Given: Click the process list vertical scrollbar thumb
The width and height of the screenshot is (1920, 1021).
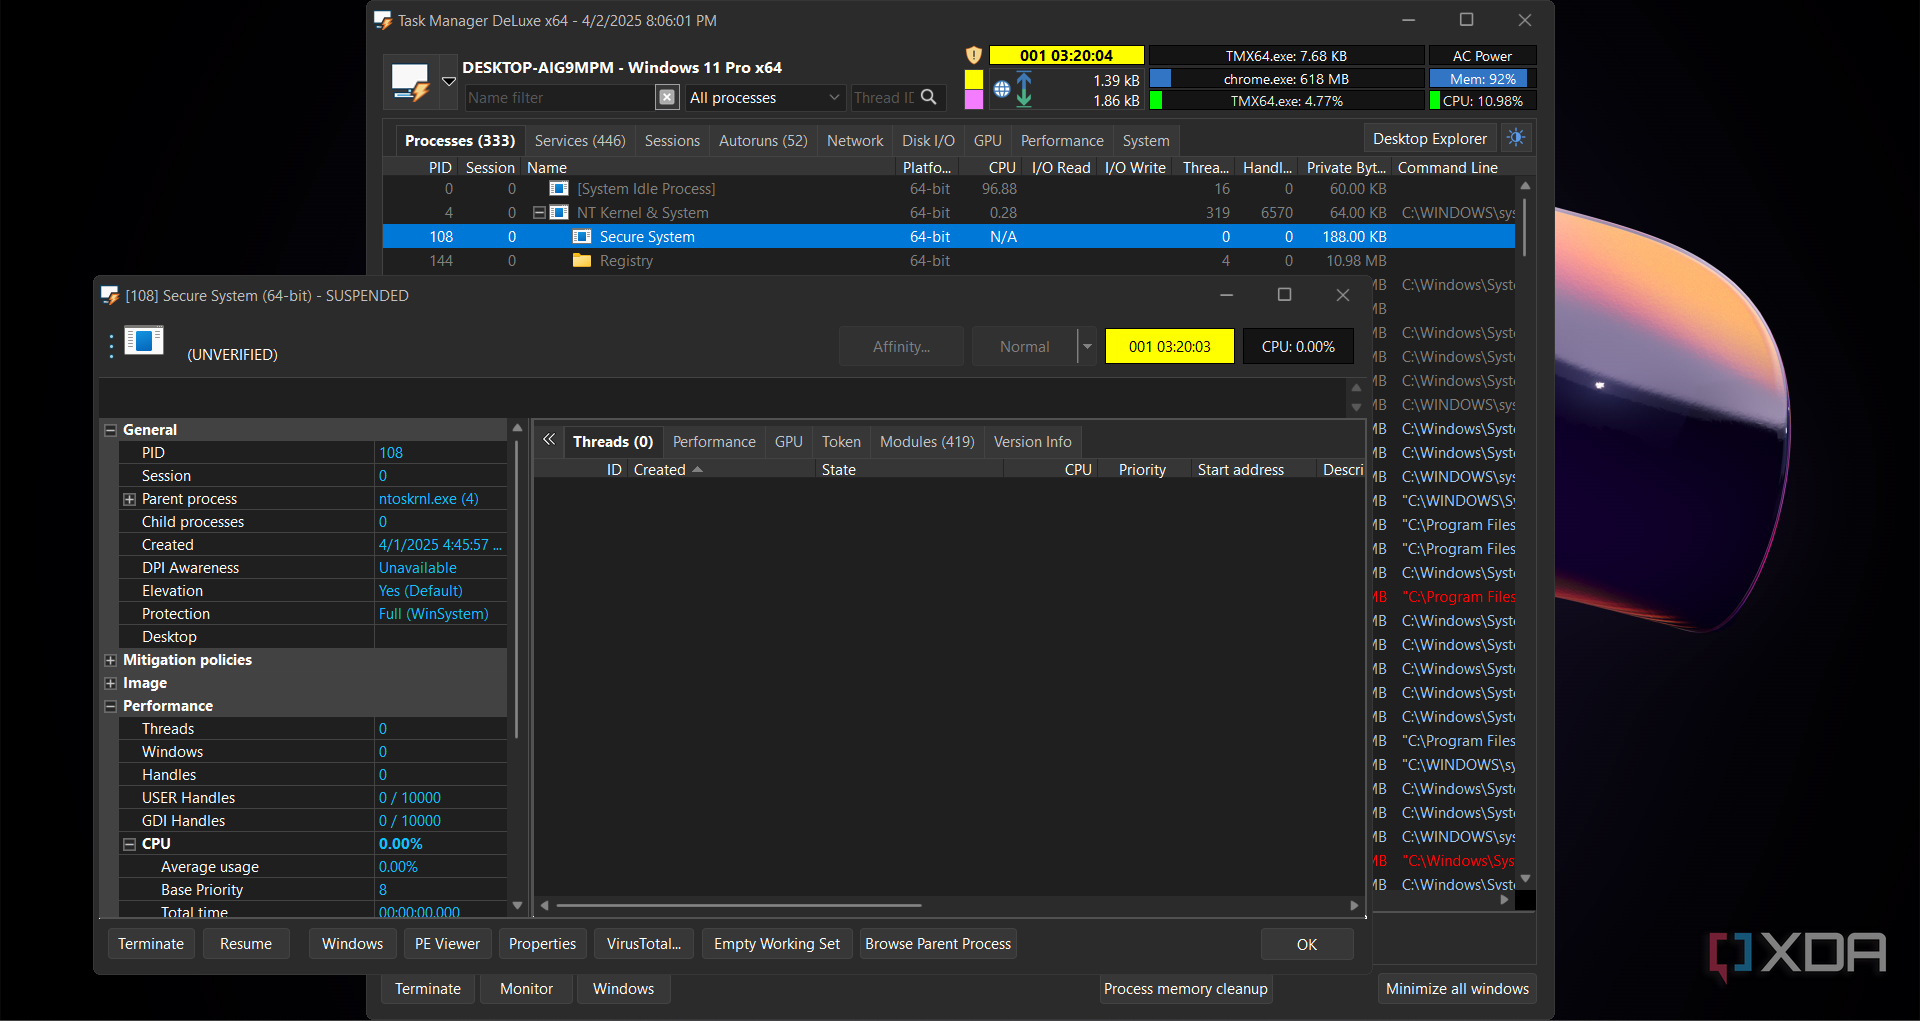Looking at the screenshot, I should coord(1525,229).
